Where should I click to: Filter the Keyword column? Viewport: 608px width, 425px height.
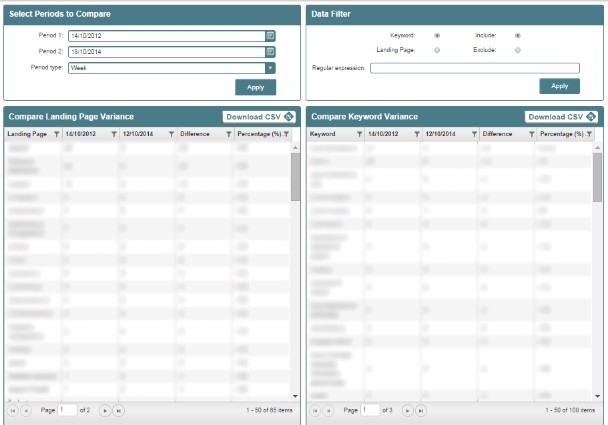coord(359,134)
